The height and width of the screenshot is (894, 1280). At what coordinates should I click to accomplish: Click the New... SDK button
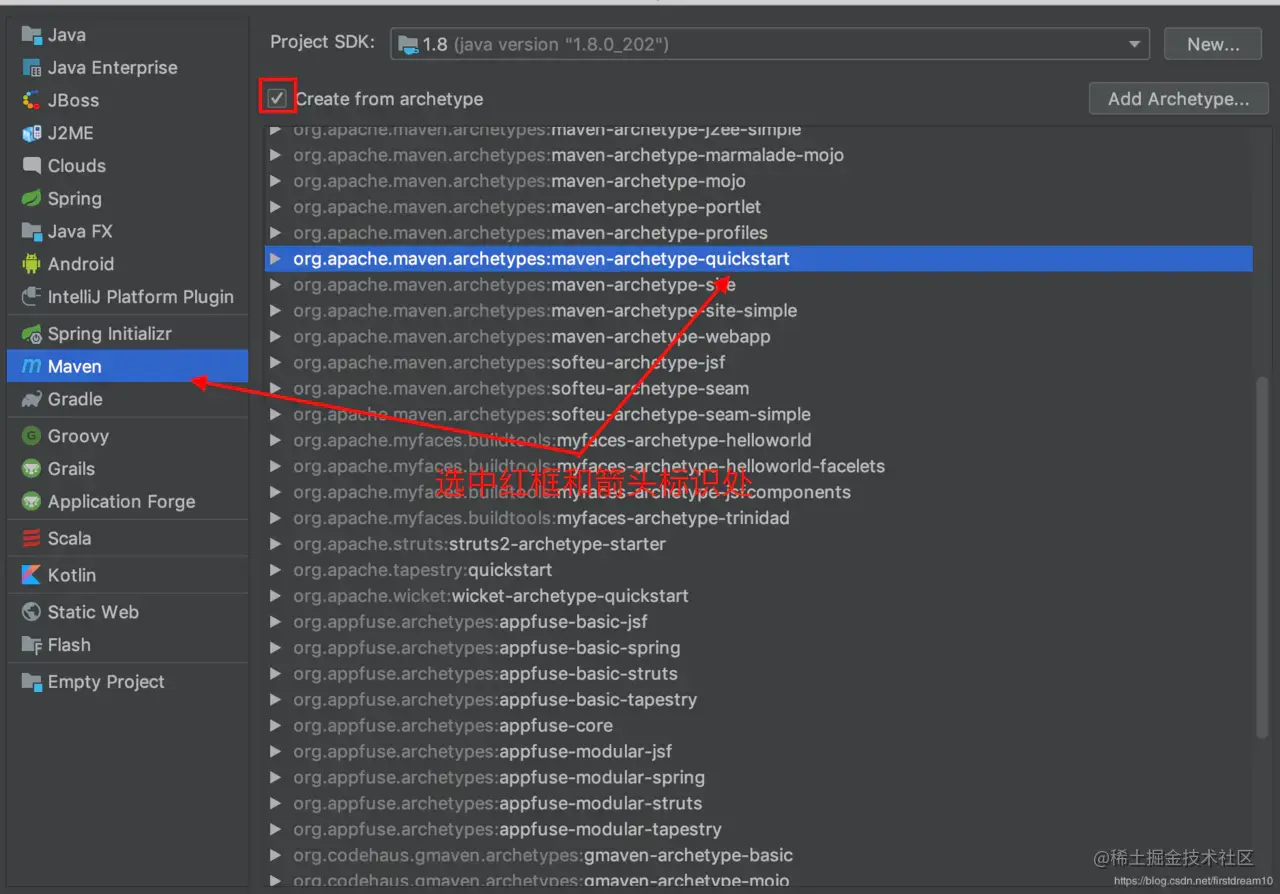click(1213, 44)
